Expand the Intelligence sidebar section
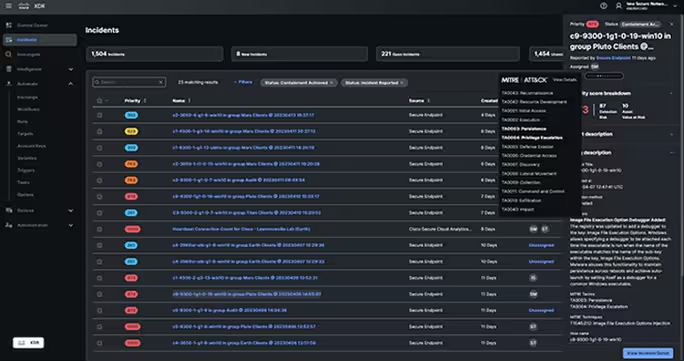The image size is (684, 361). click(71, 69)
